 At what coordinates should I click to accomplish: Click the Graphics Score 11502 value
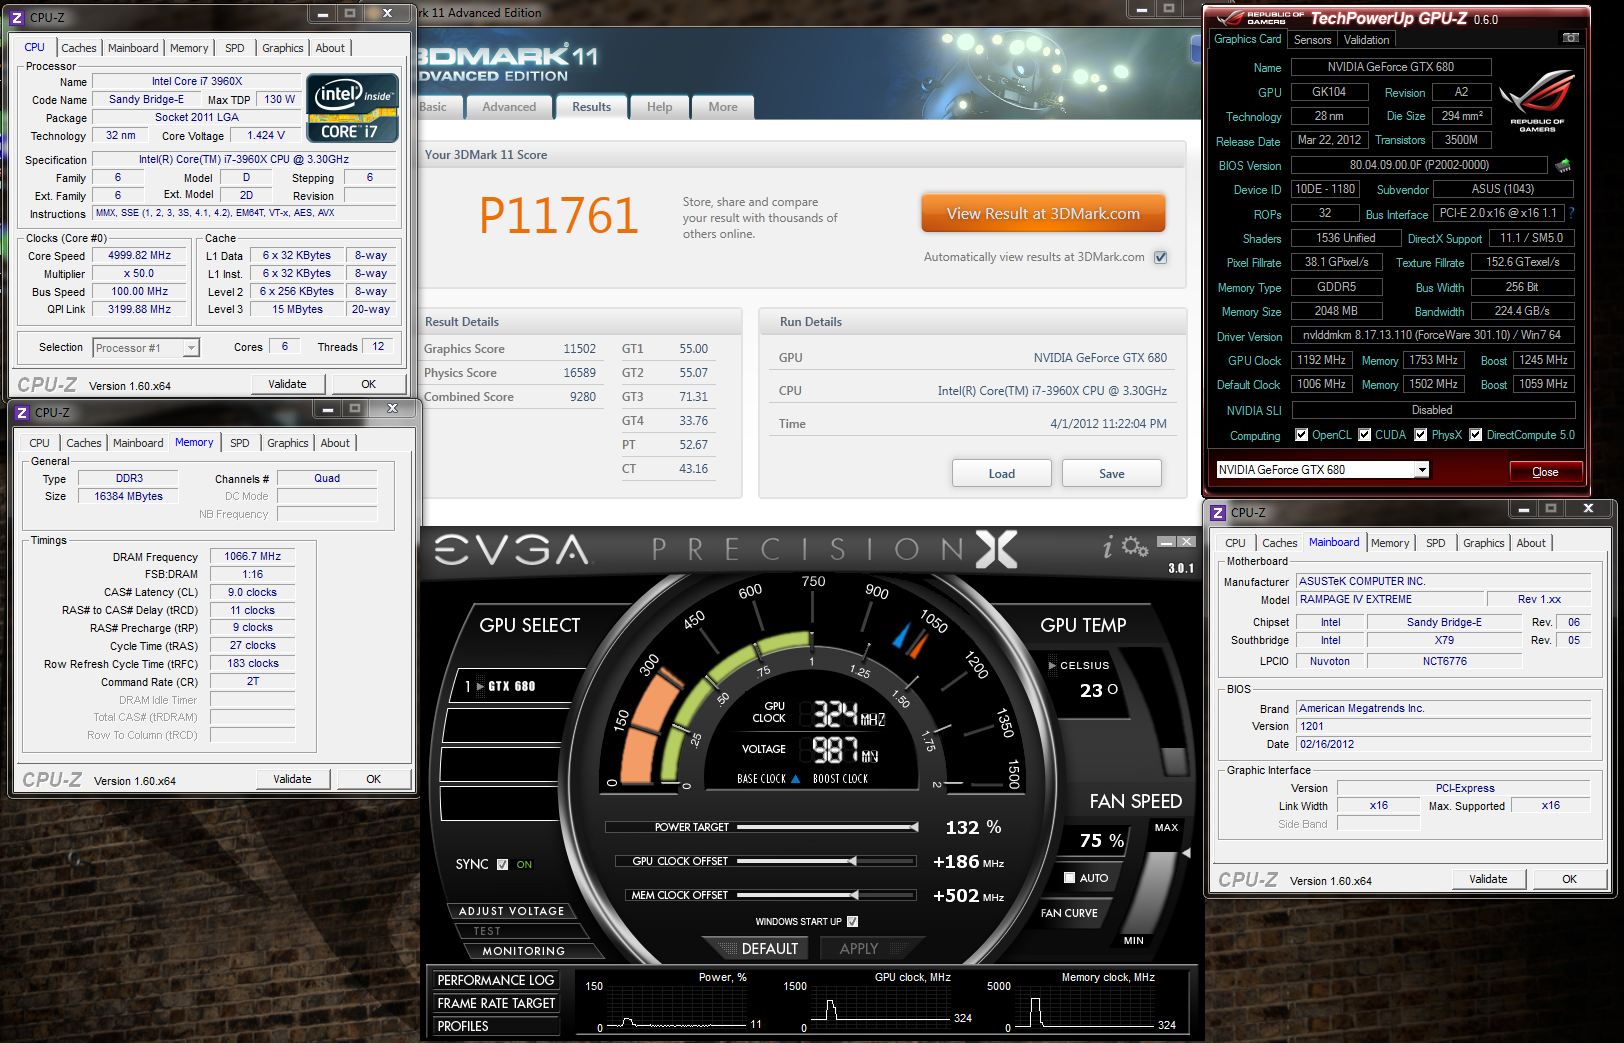pyautogui.click(x=579, y=349)
